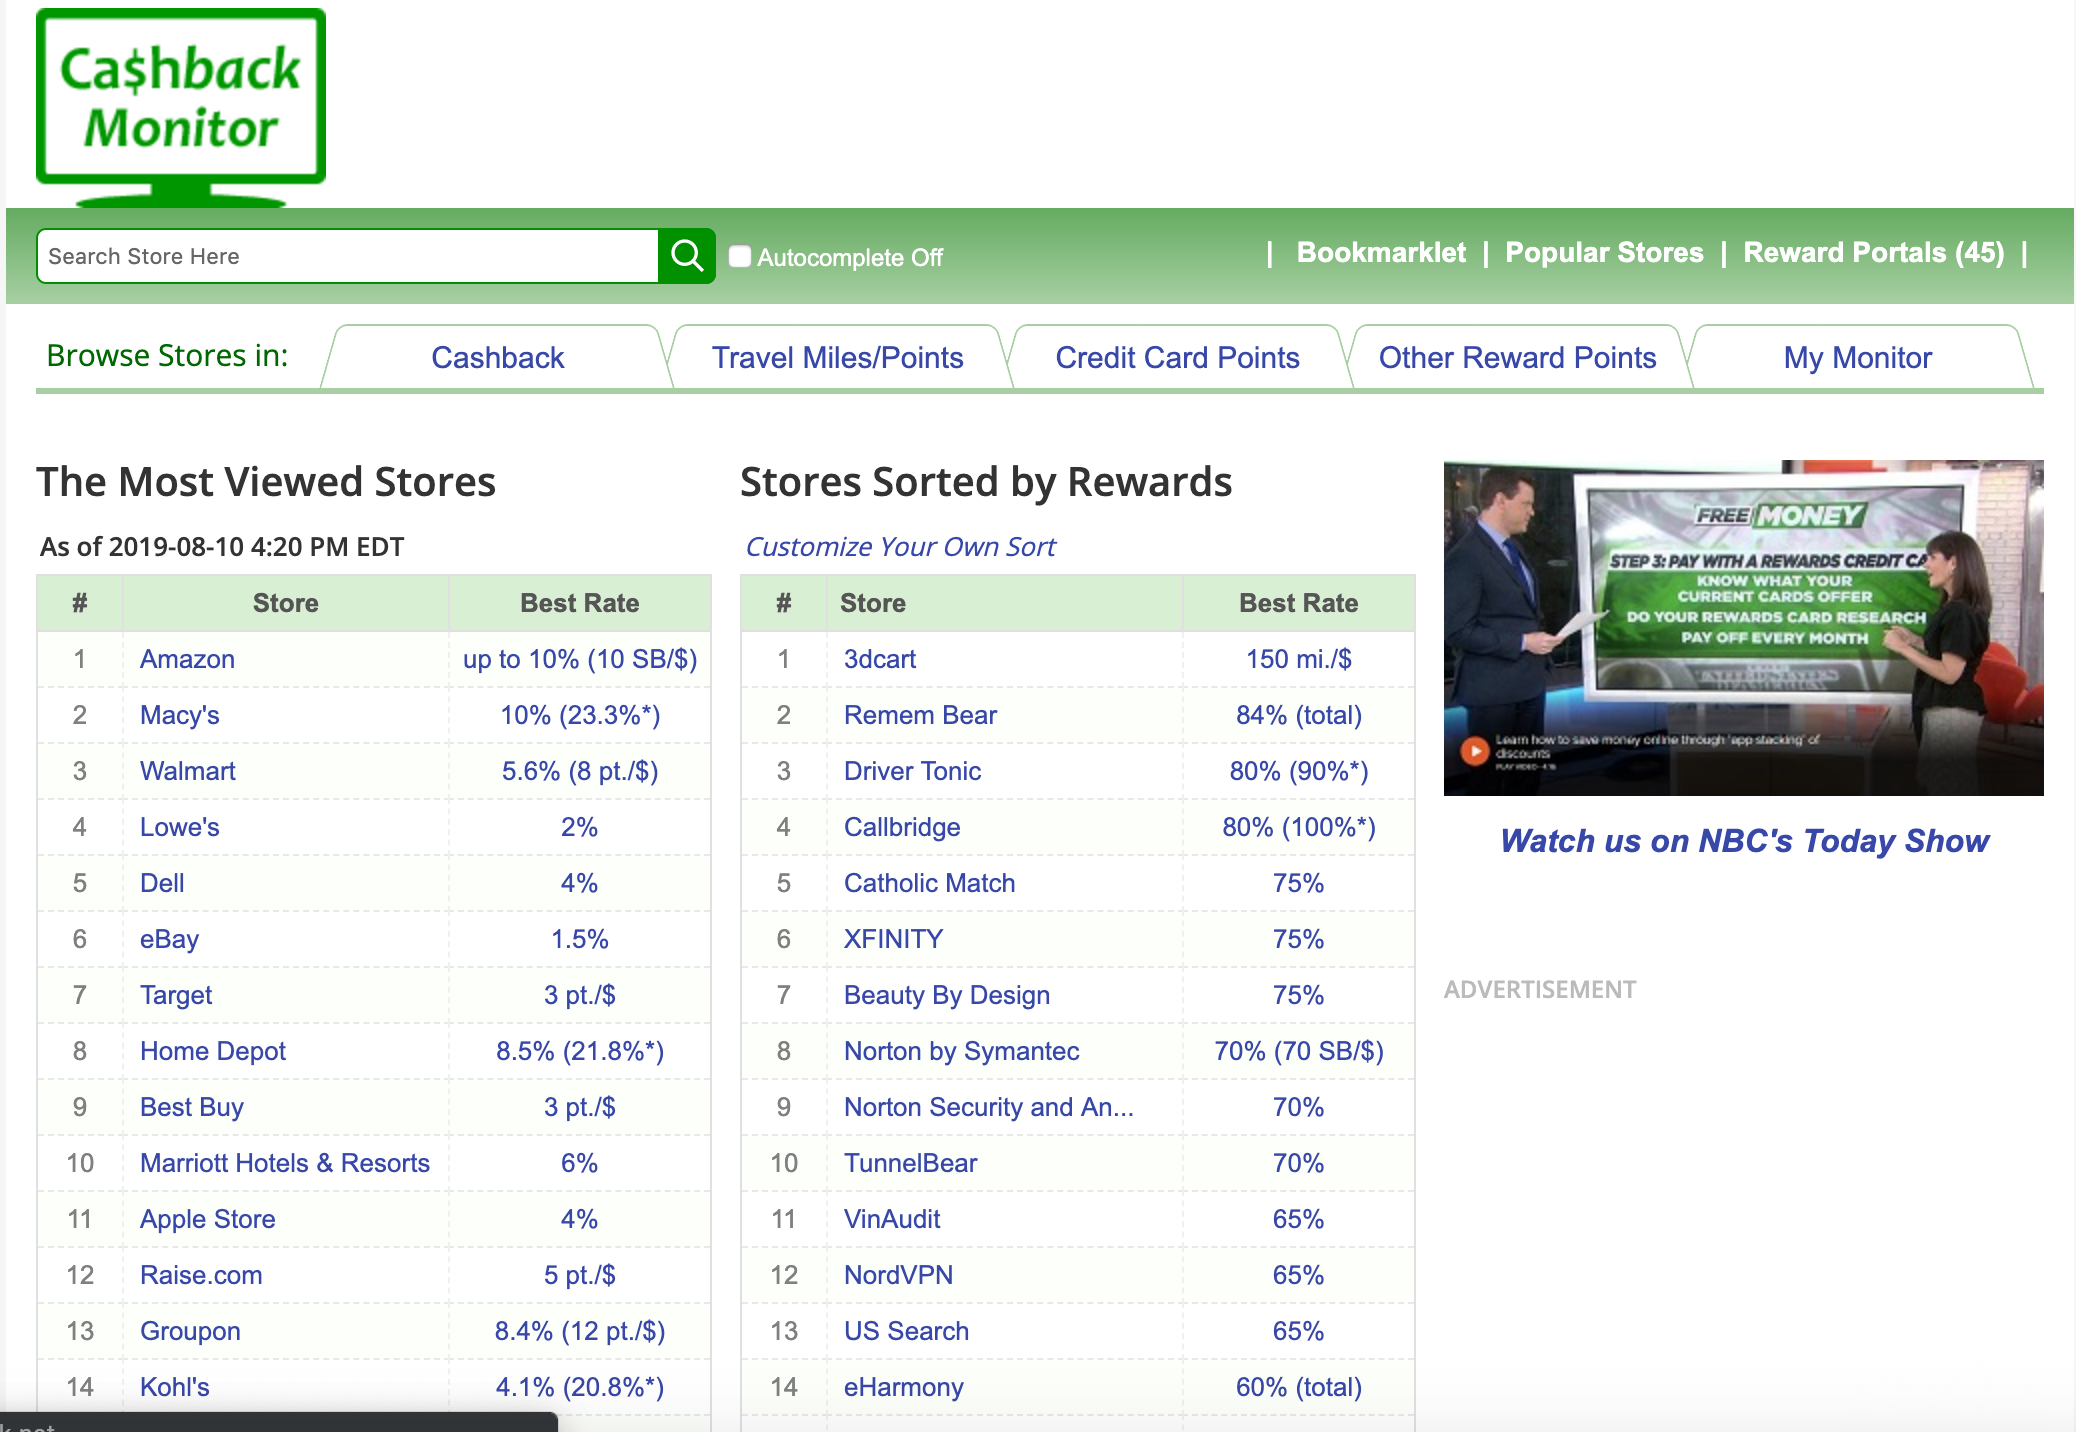Click Watch us on NBC's Today Show
The image size is (2076, 1432).
tap(1744, 841)
